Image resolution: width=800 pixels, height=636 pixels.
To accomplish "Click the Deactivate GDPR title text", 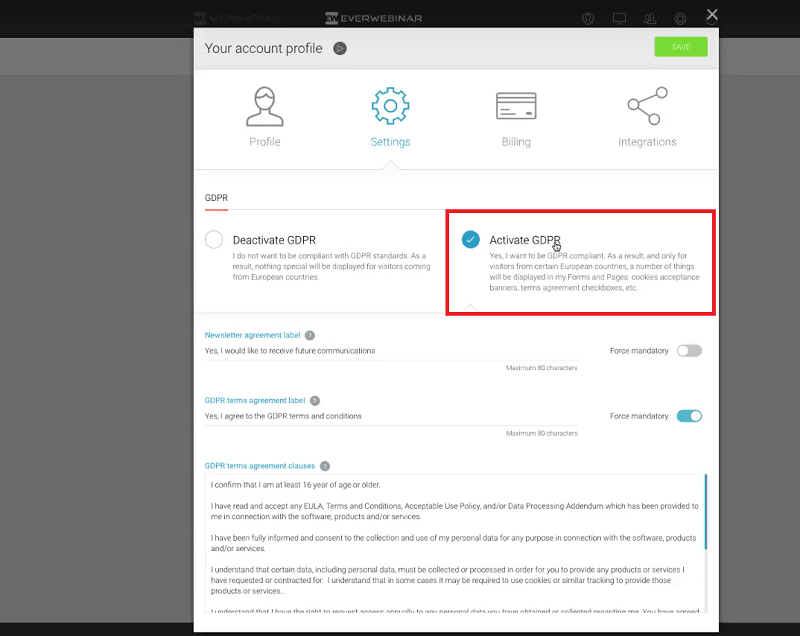I will pyautogui.click(x=274, y=240).
